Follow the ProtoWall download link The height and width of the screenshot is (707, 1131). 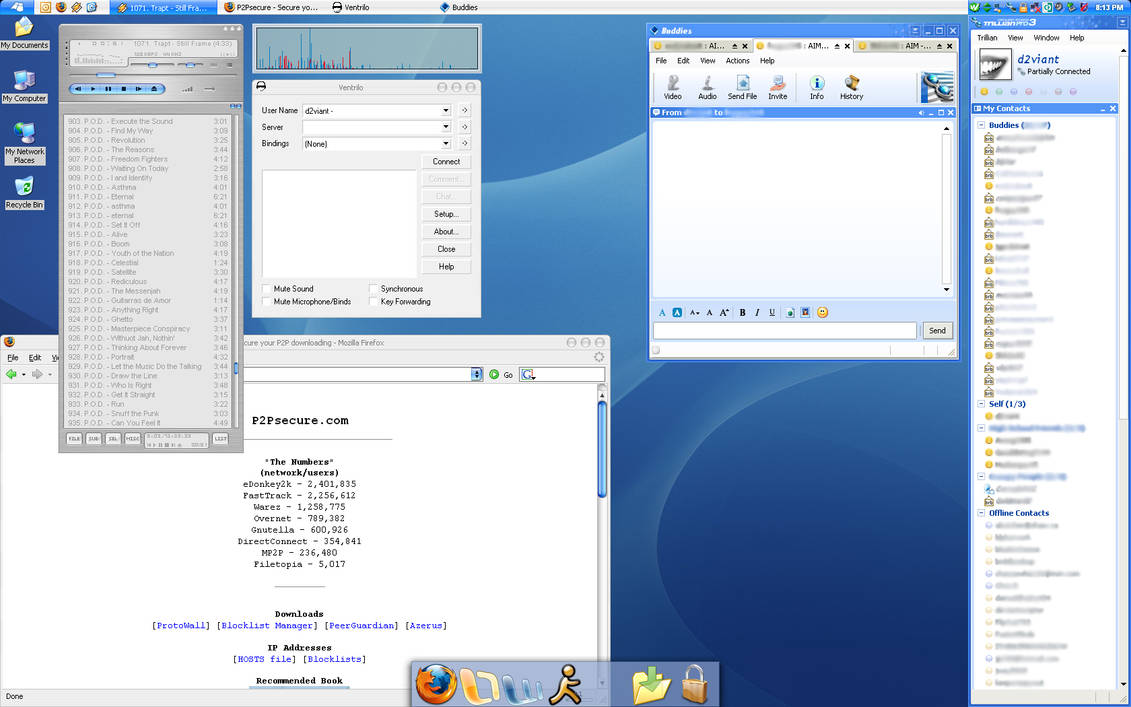(x=182, y=625)
